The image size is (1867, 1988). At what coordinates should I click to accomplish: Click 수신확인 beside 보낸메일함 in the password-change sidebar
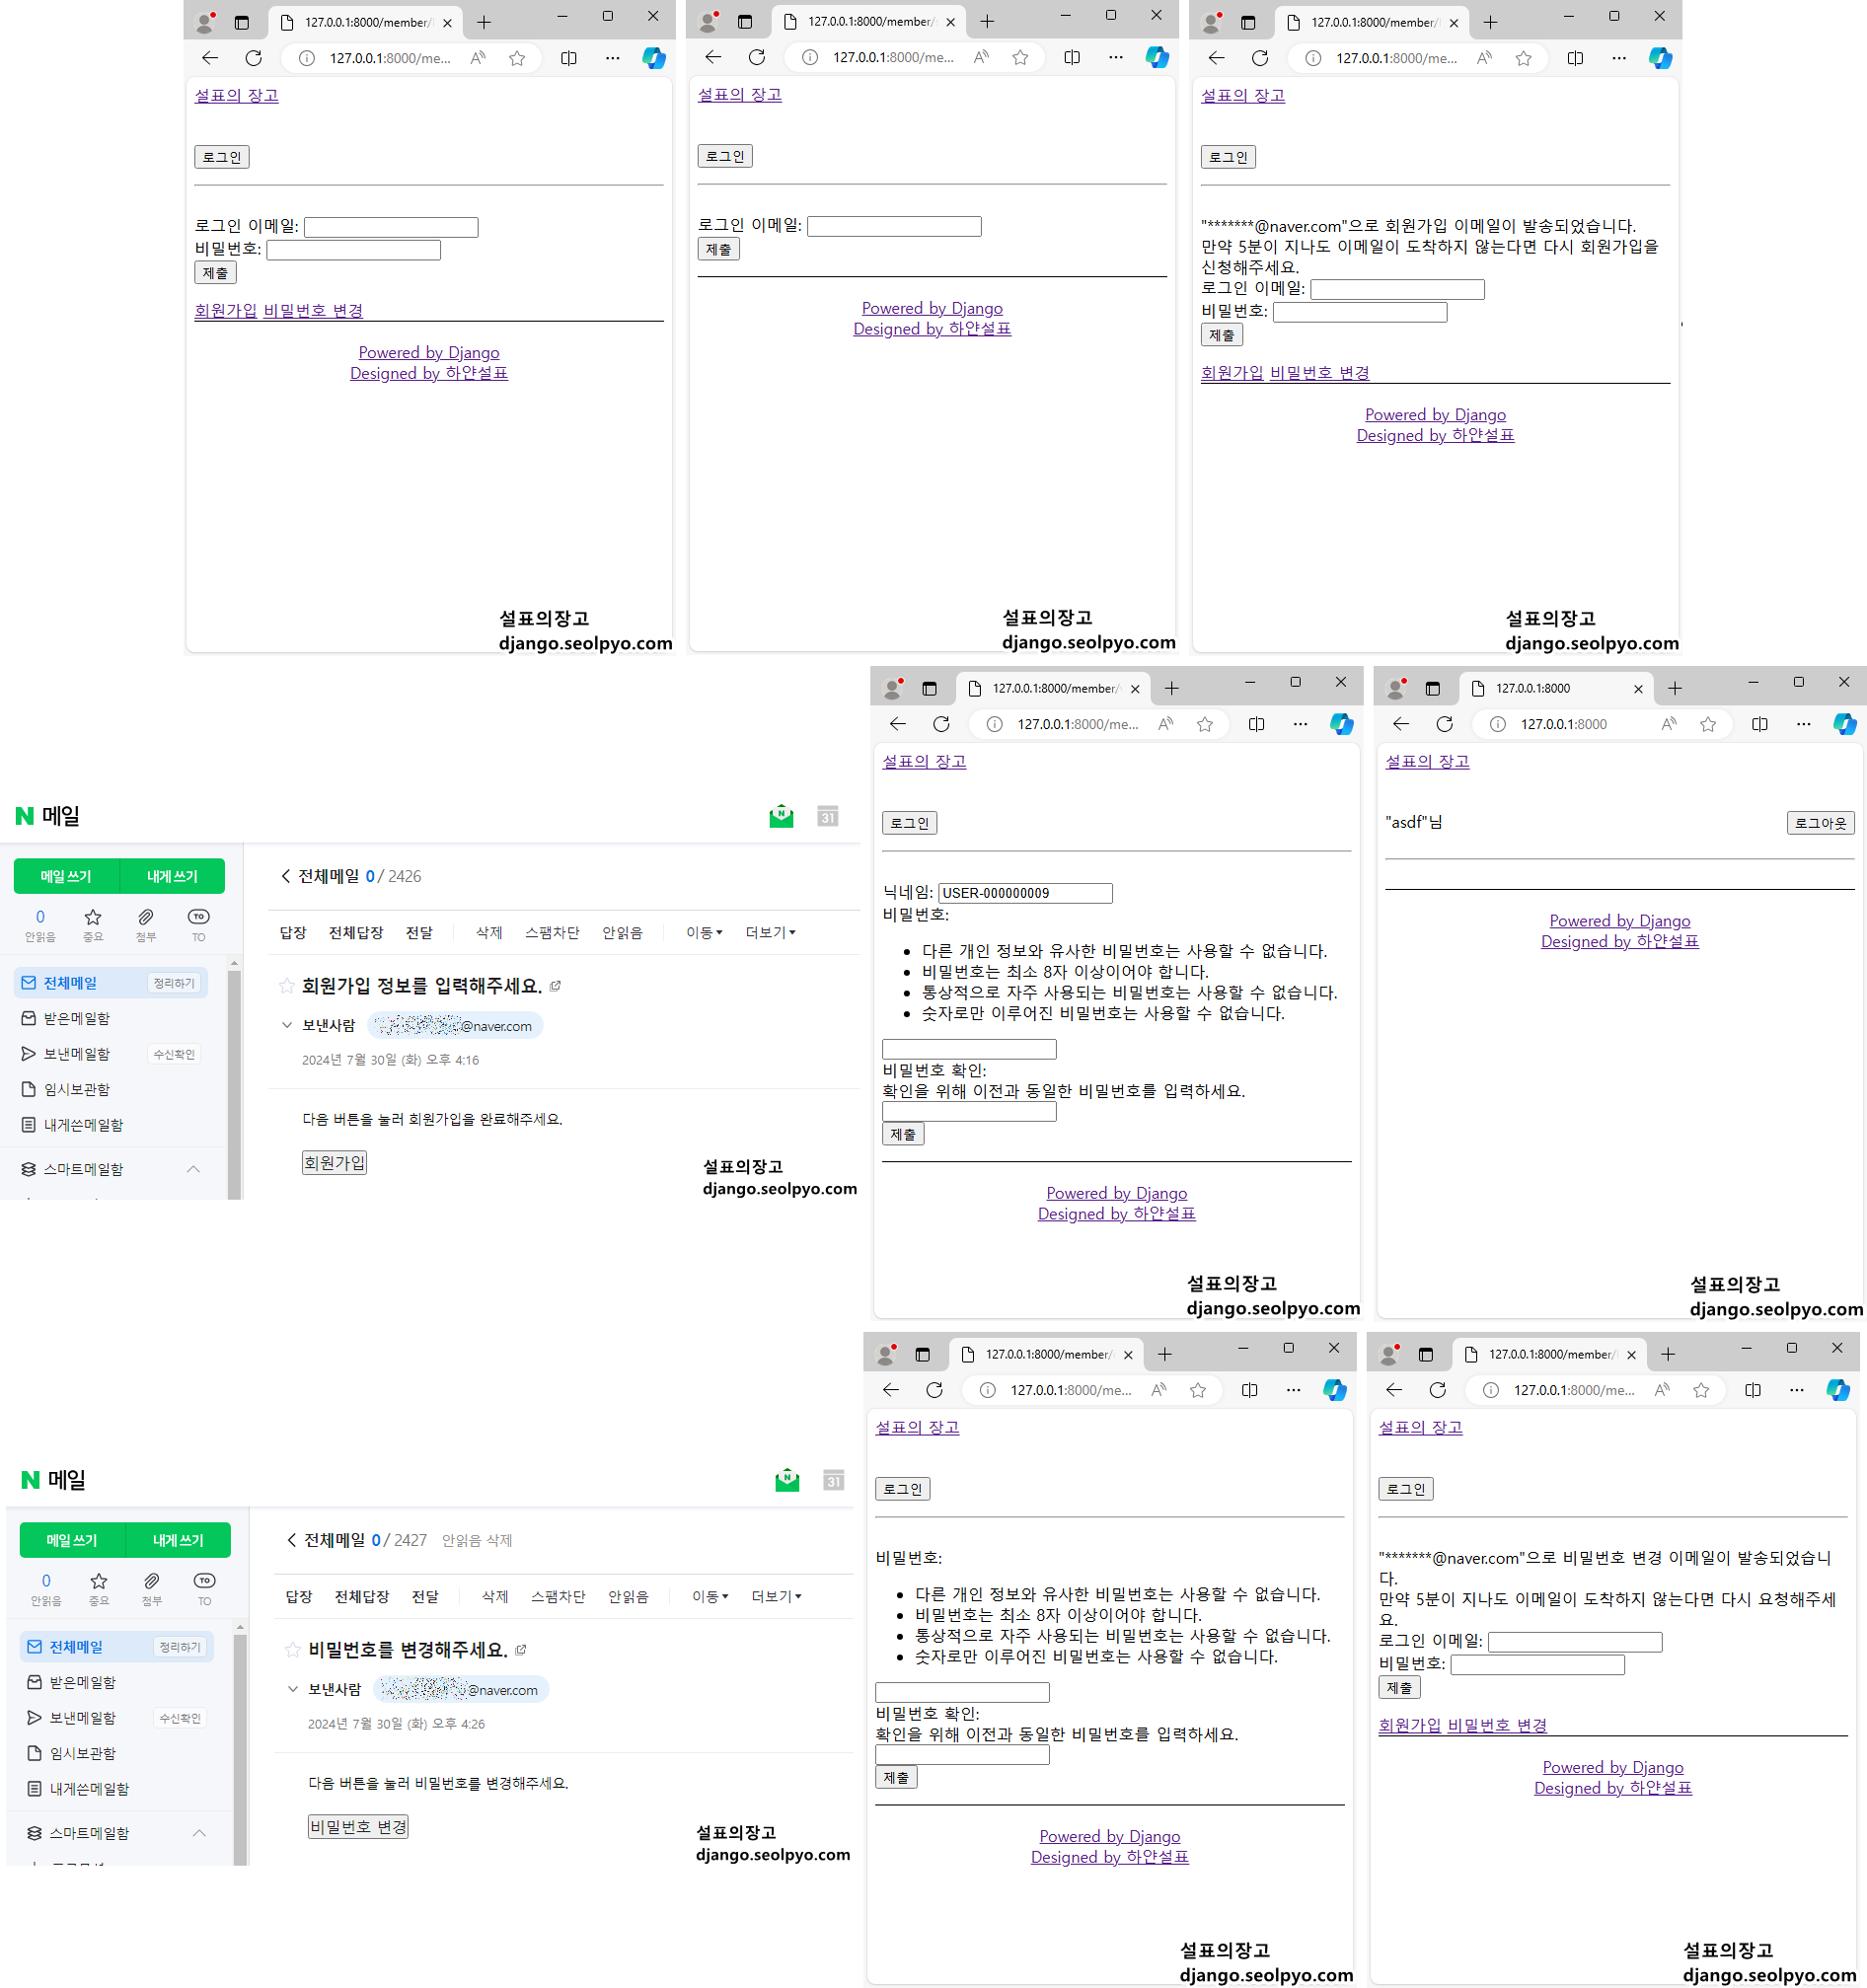point(180,1718)
